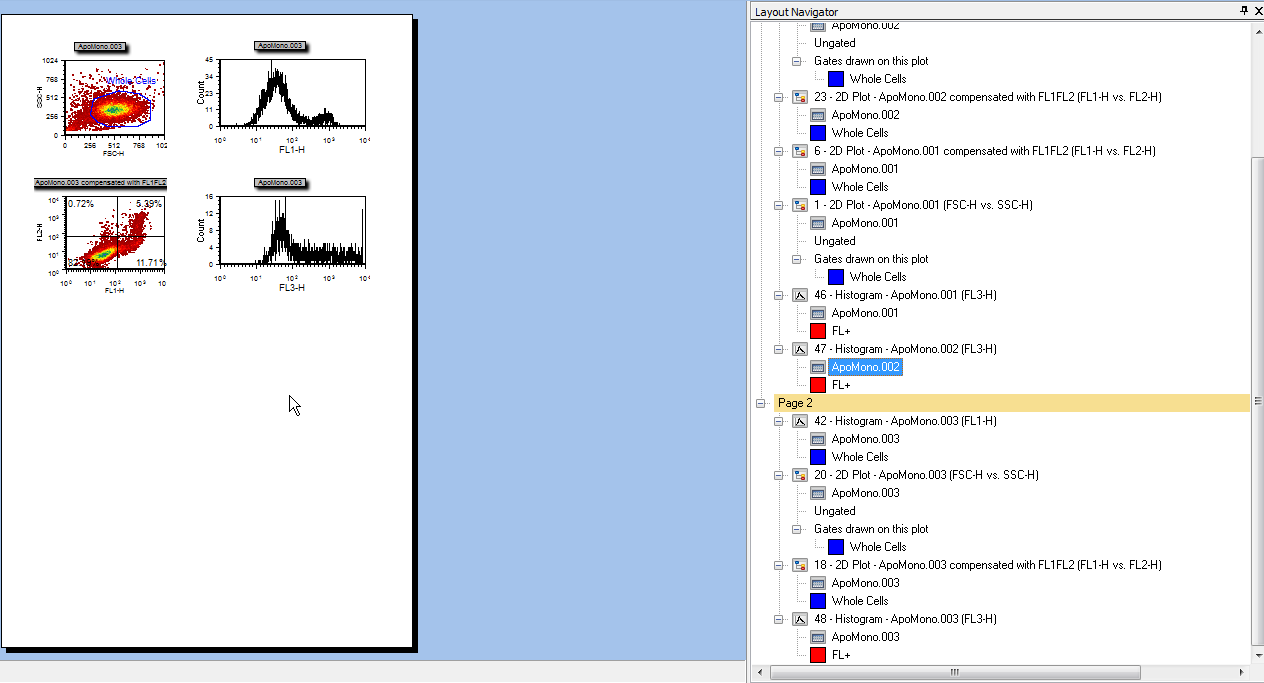Click data file icon of ApoMono.003 under plot 18
The image size is (1264, 683).
(817, 583)
